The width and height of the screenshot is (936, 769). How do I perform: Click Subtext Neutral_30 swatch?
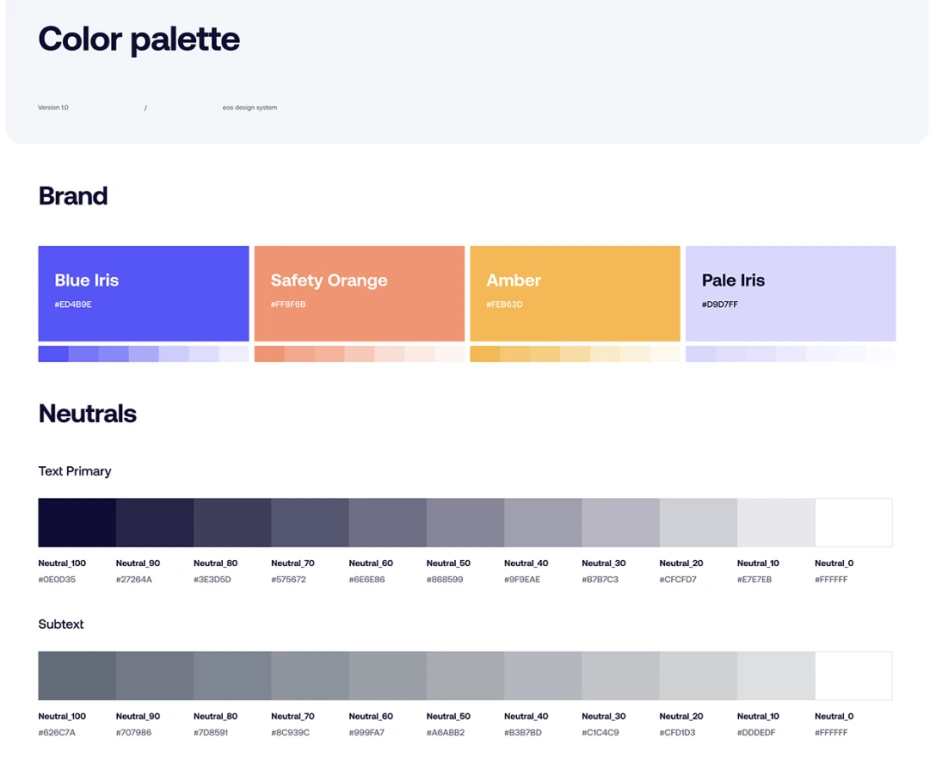tap(620, 676)
